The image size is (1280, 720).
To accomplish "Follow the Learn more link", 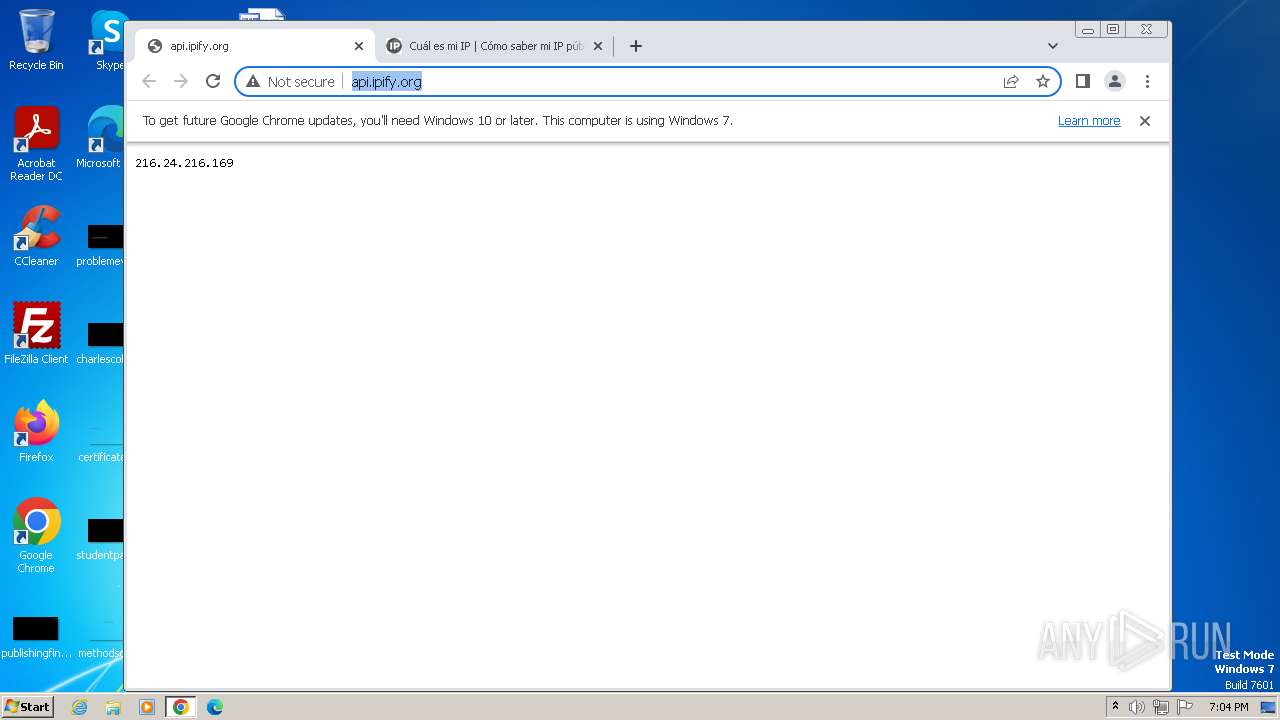I will pos(1089,121).
